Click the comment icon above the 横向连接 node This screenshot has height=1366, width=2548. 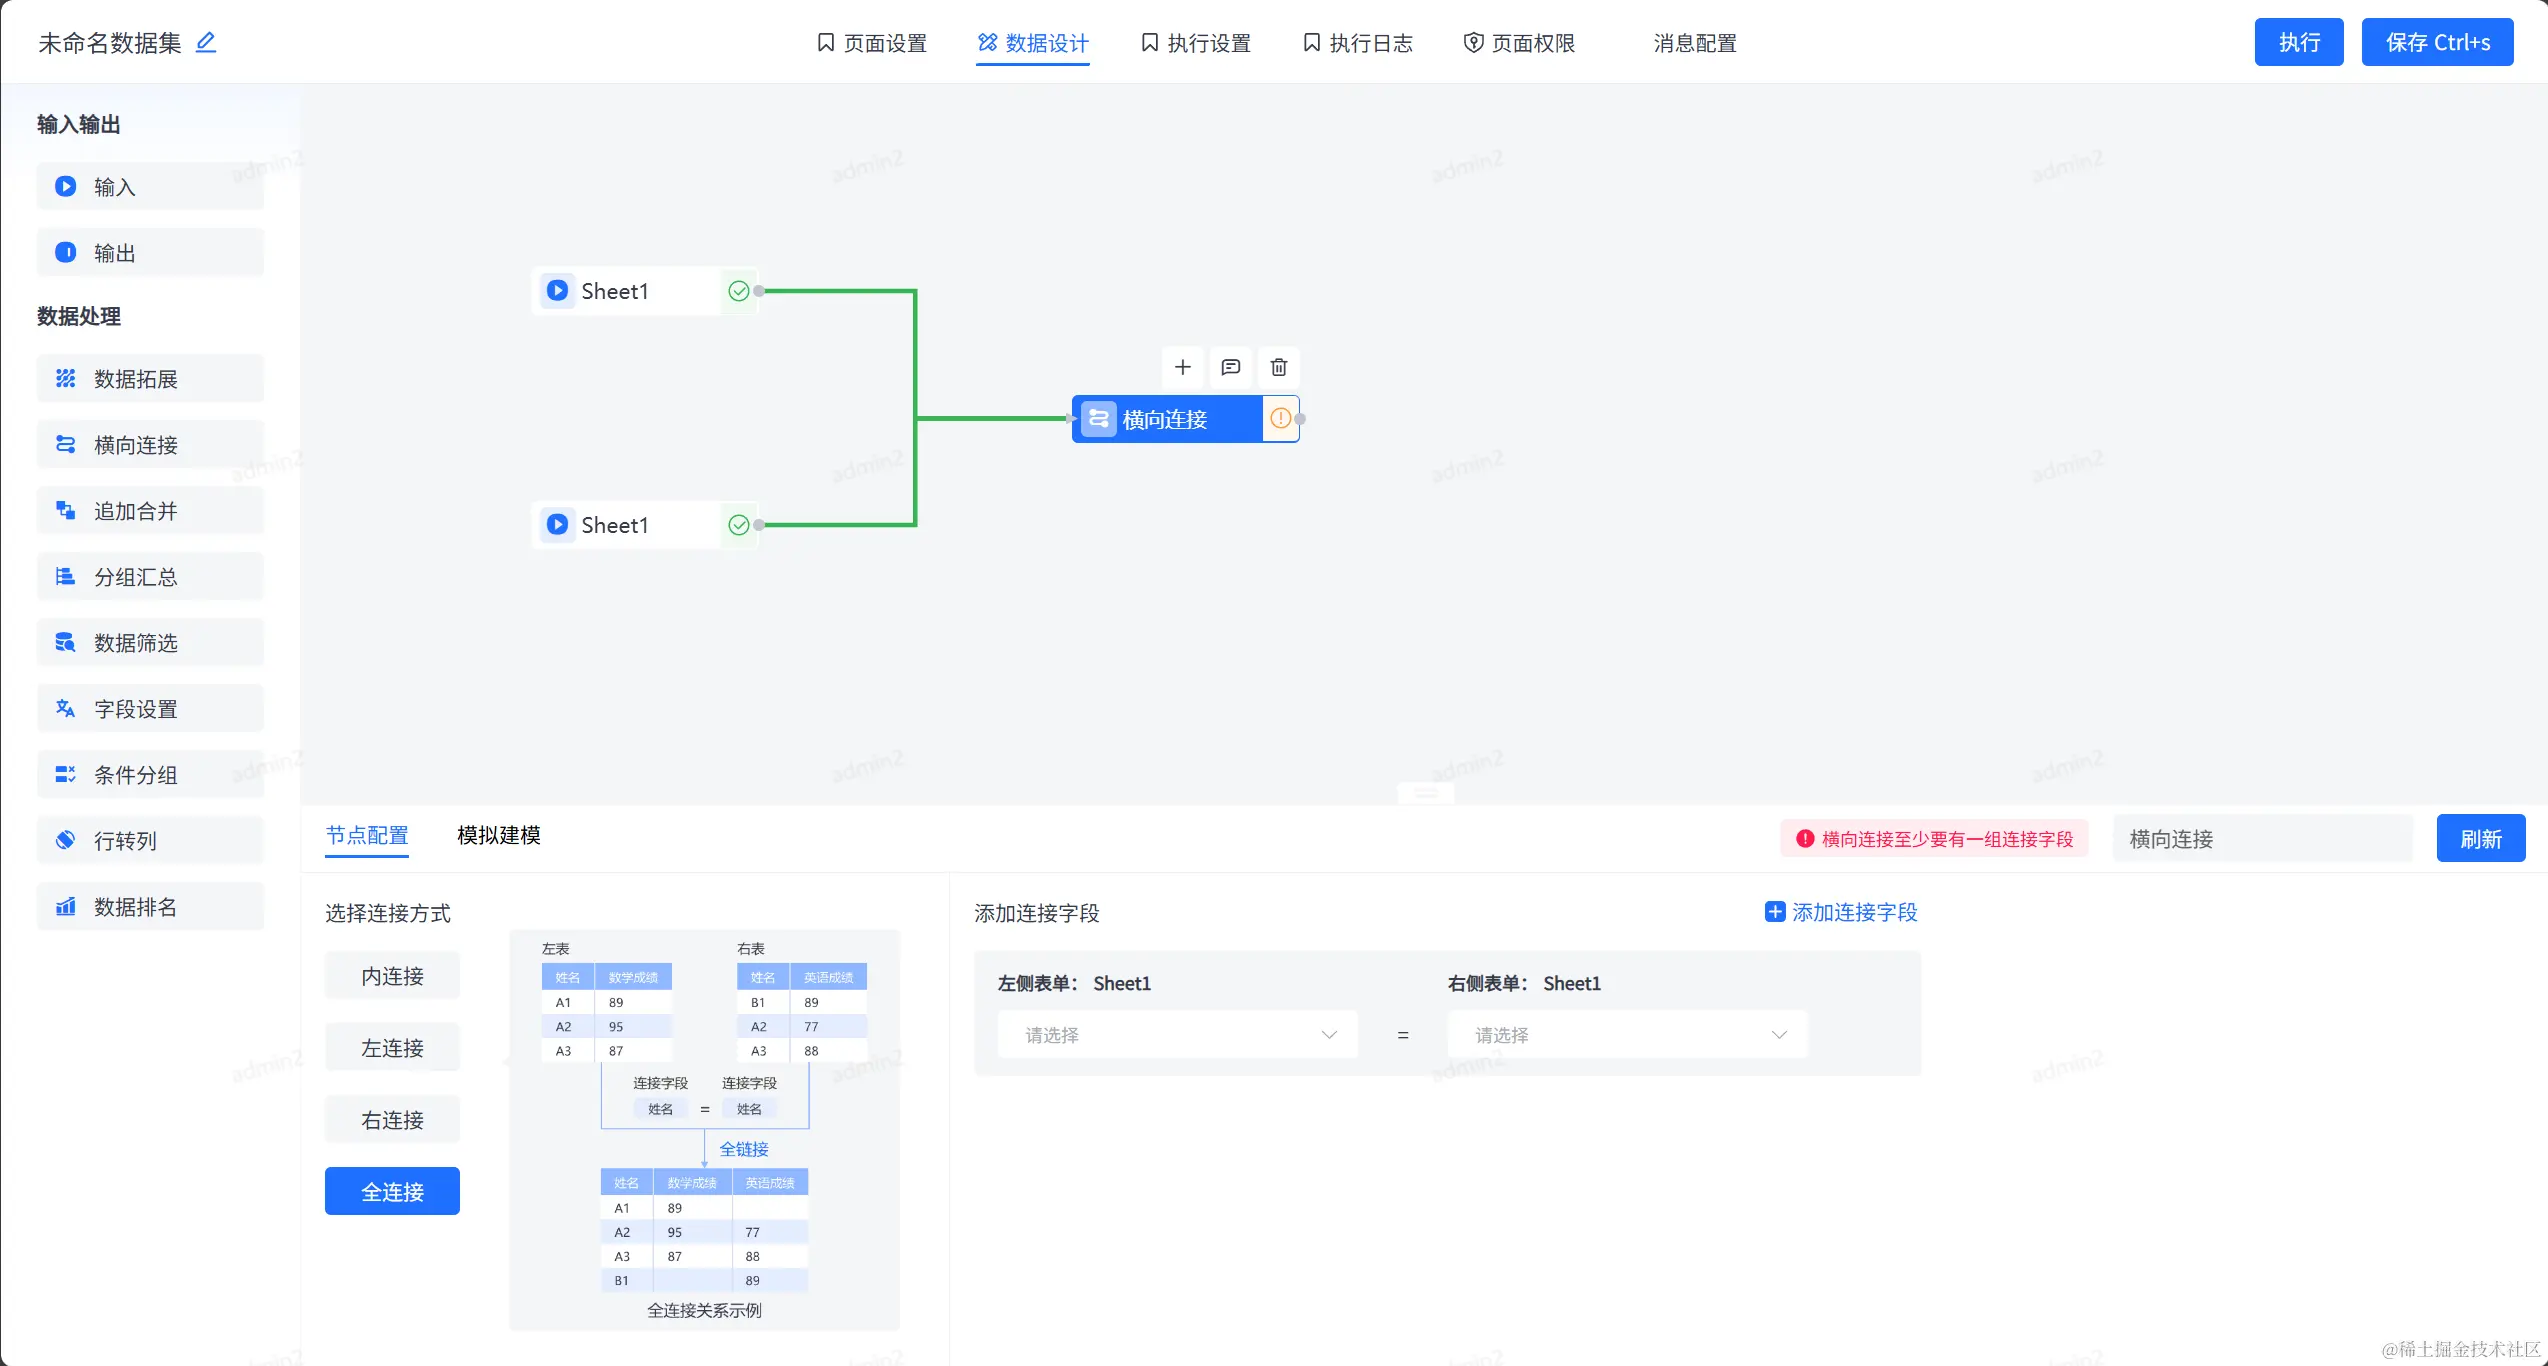(x=1231, y=367)
